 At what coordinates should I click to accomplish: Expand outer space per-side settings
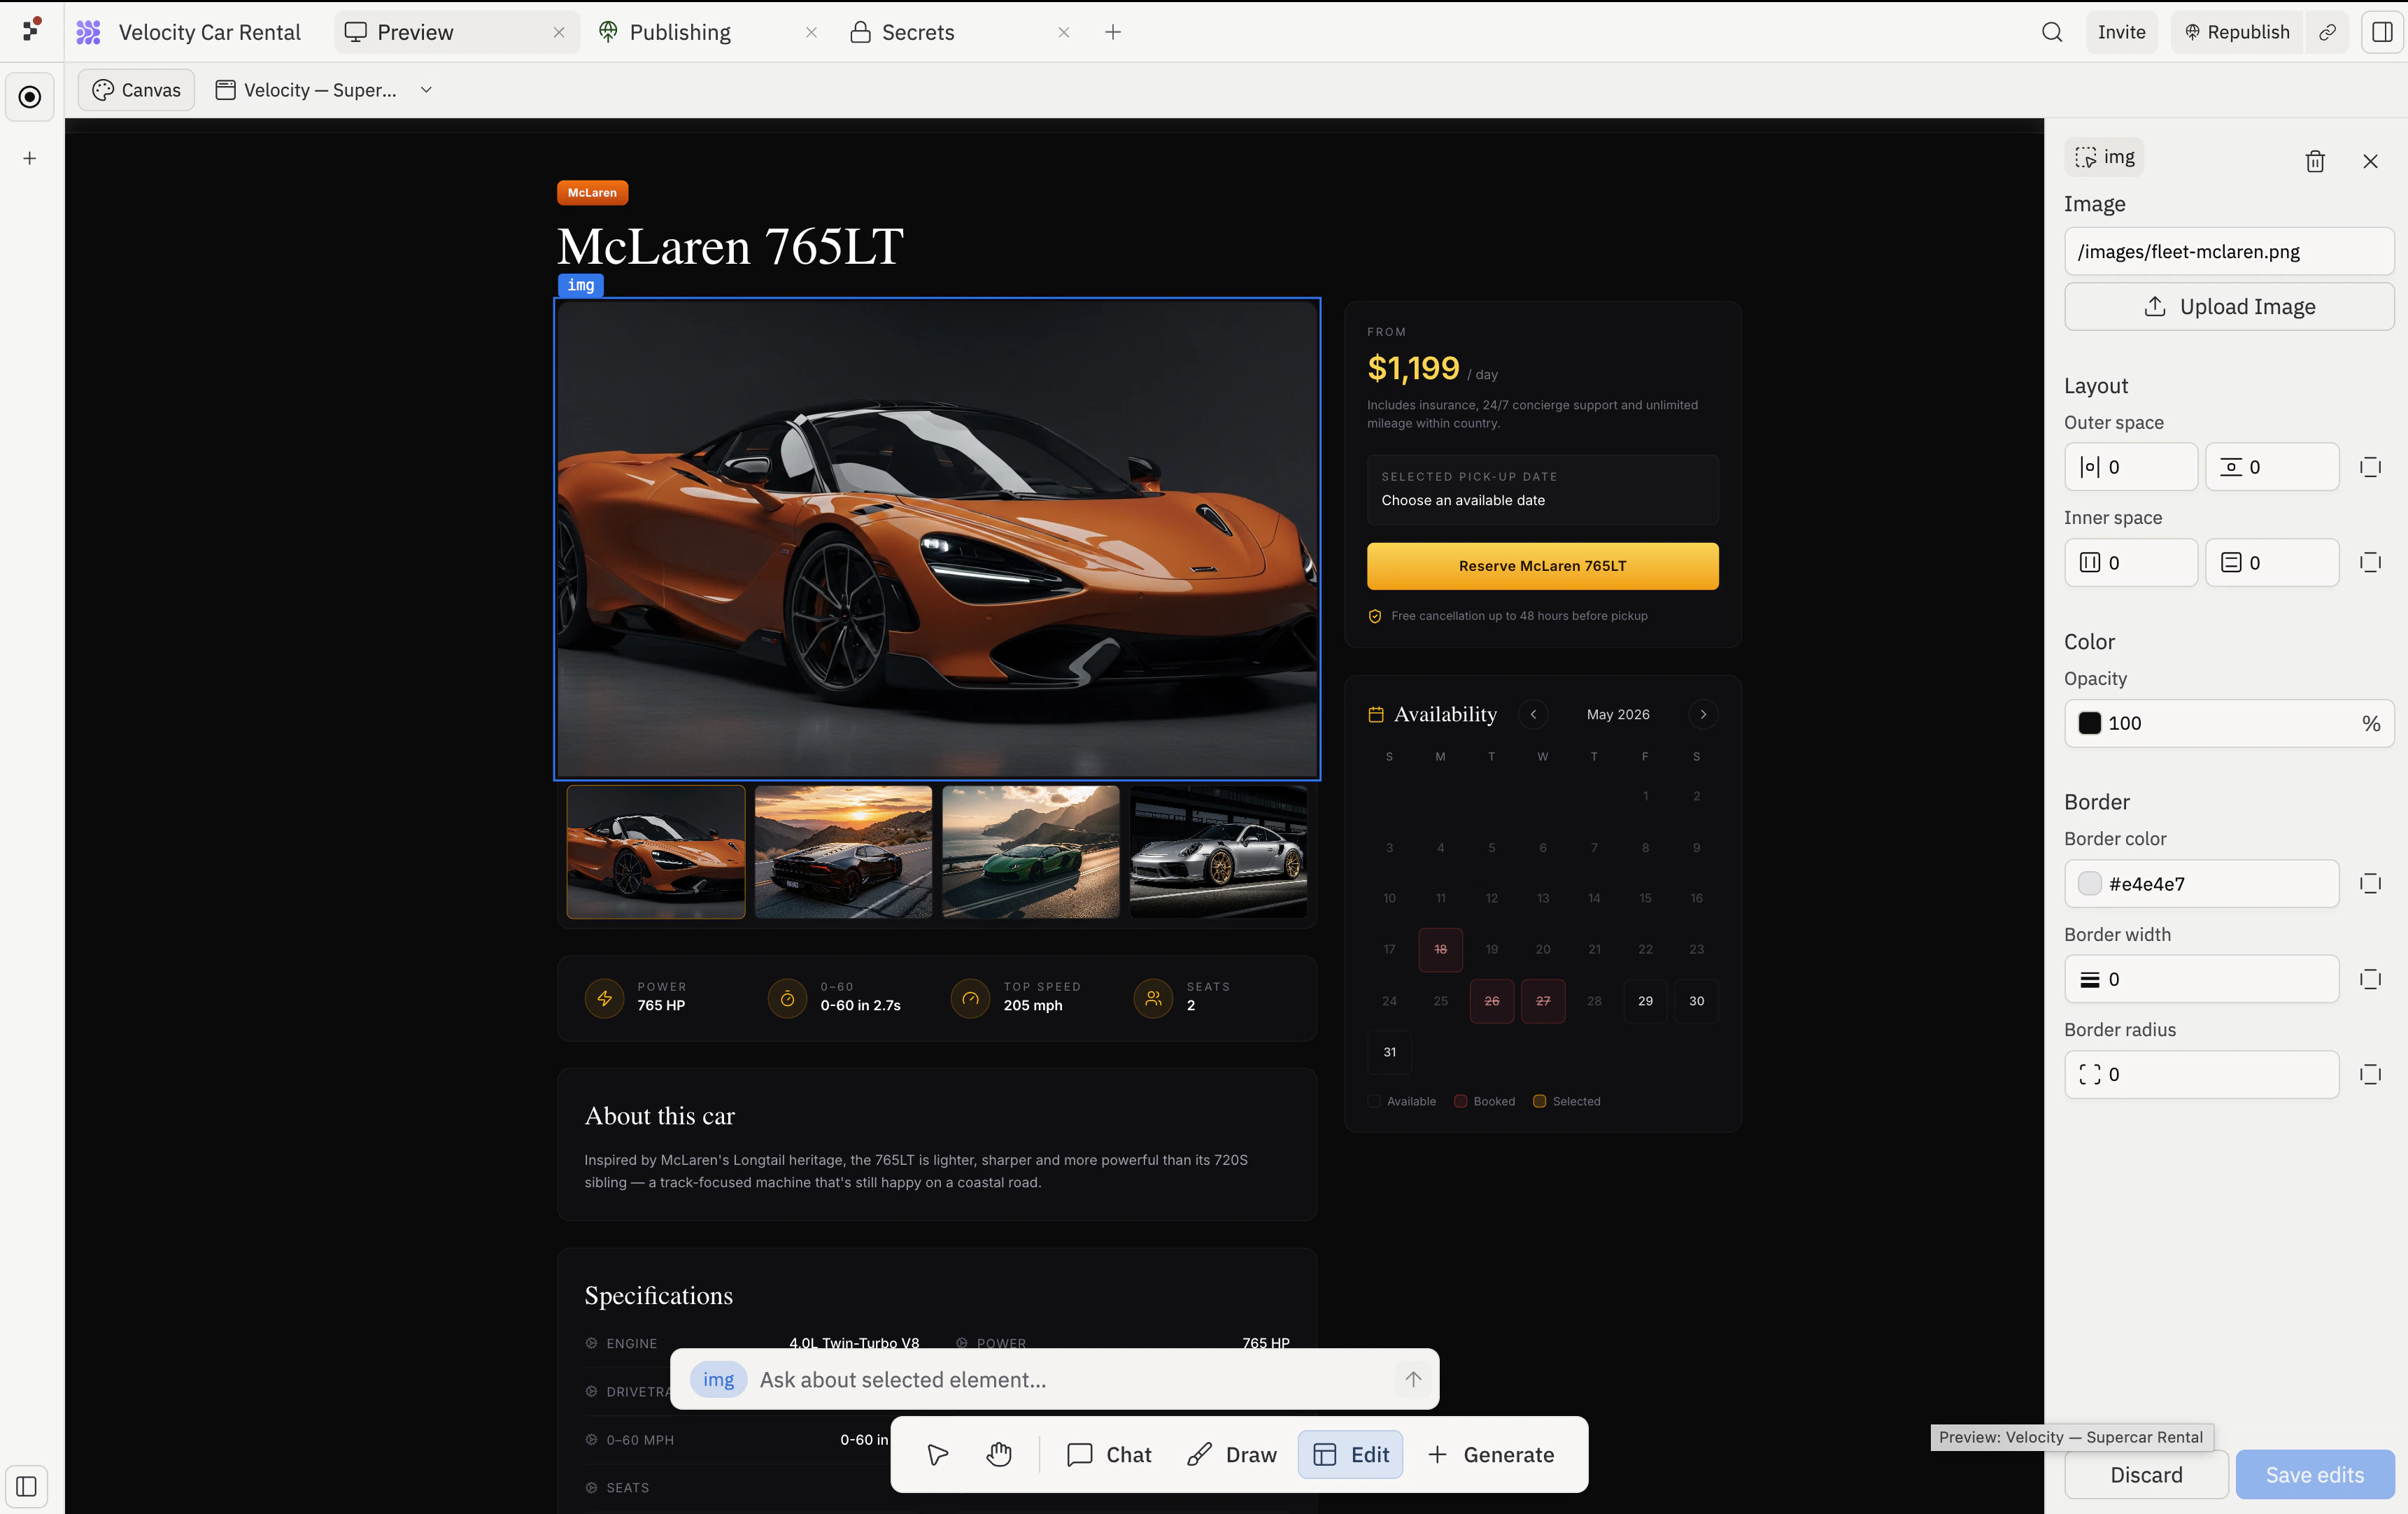(2370, 466)
